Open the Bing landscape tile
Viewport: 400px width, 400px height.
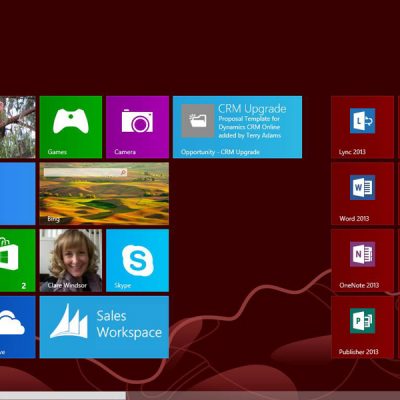[x=104, y=194]
